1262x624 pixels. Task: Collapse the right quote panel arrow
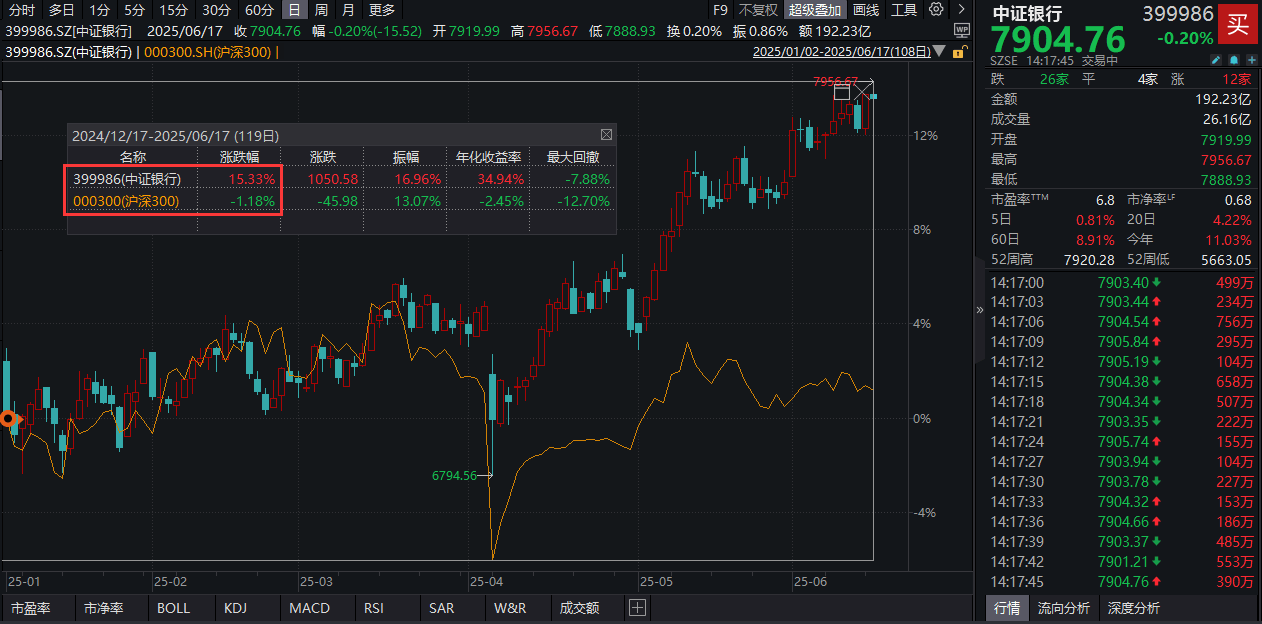(x=980, y=310)
